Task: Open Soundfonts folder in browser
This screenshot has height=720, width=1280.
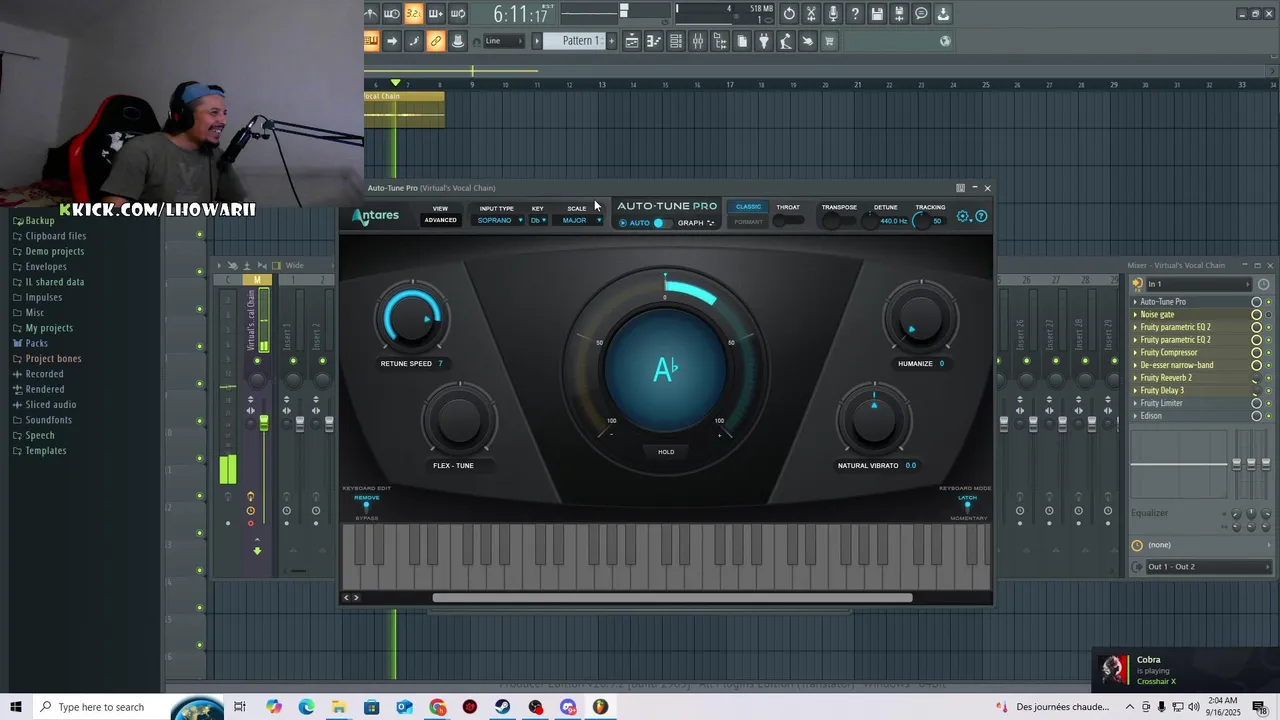Action: coord(48,420)
